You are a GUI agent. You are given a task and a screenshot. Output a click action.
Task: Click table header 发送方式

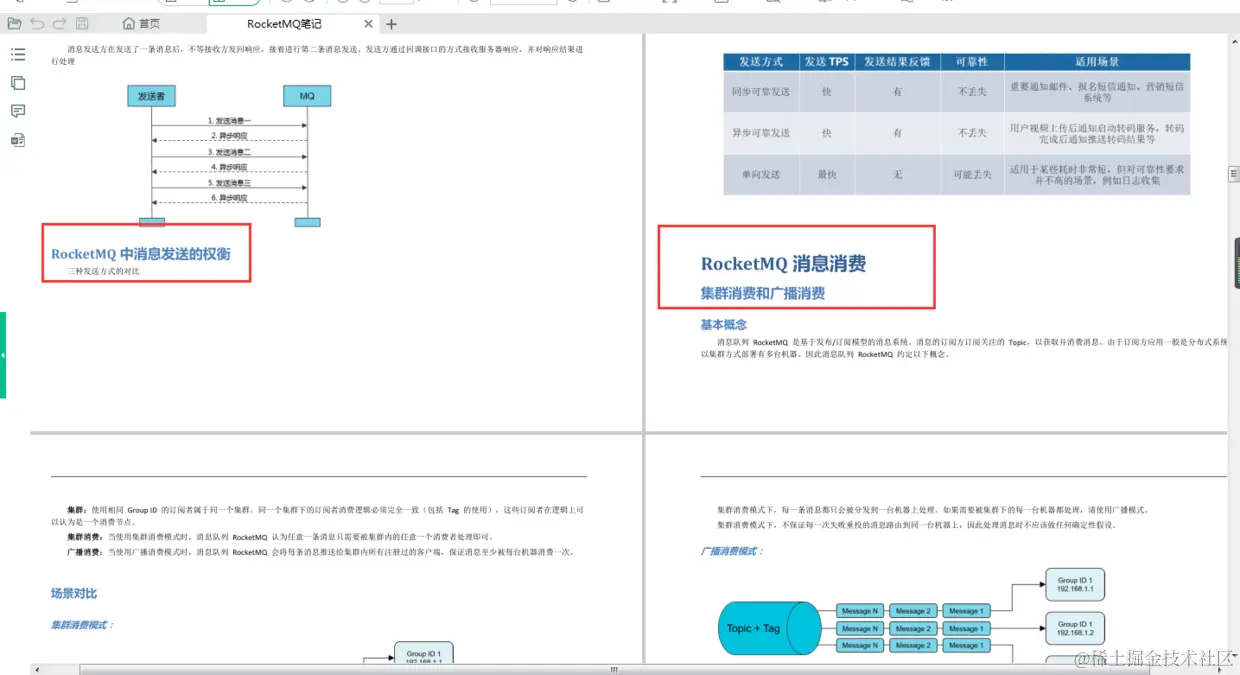coord(760,62)
